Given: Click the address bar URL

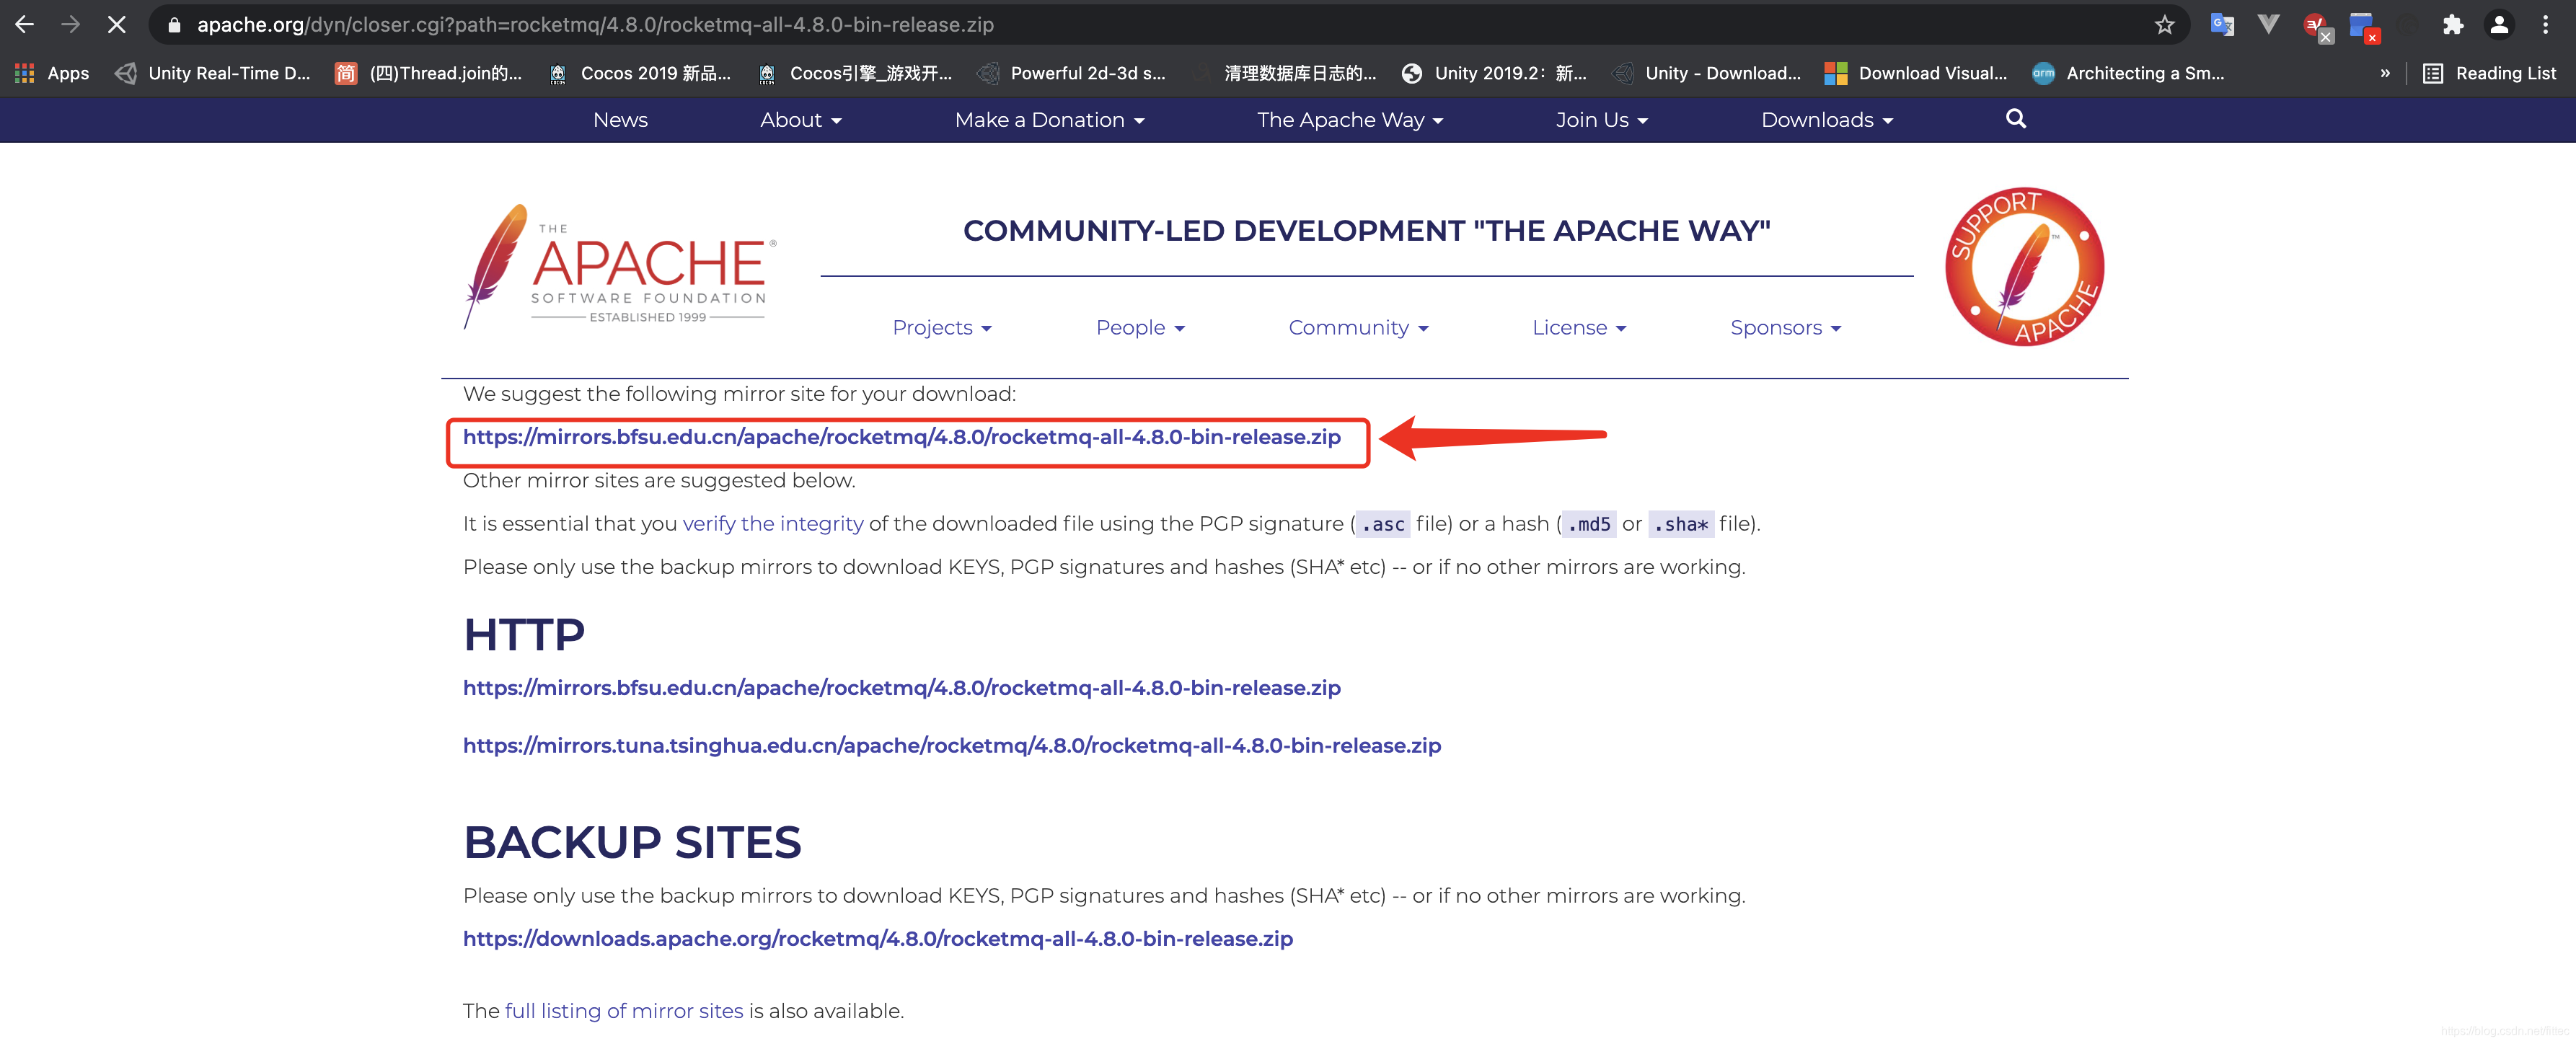Looking at the screenshot, I should pos(595,24).
